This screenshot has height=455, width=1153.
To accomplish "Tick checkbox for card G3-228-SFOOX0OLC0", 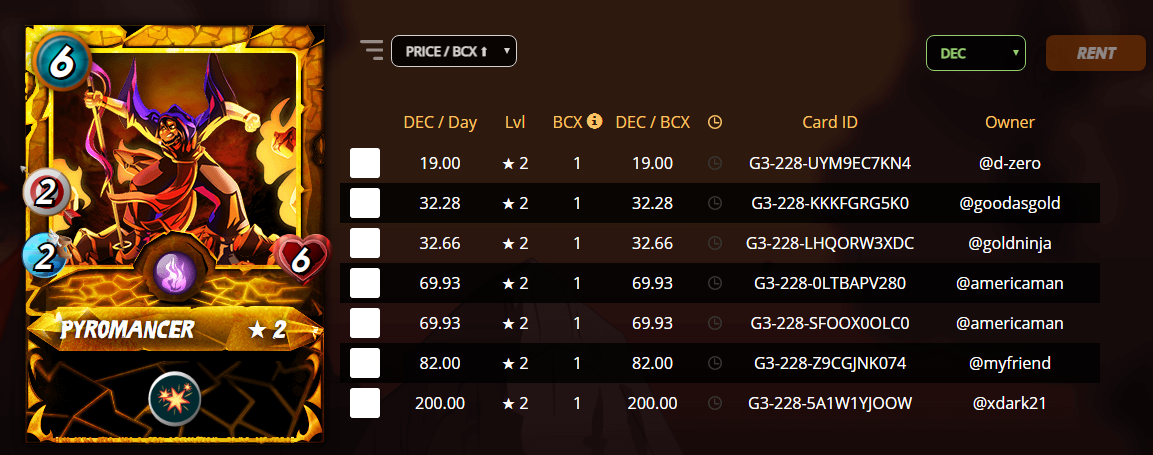I will [365, 323].
